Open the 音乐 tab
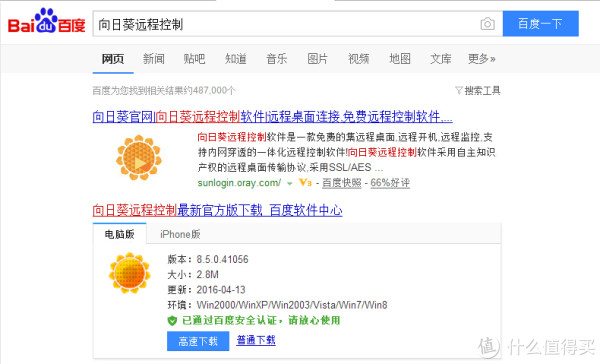Viewport: 600px width, 364px height. pos(277,59)
